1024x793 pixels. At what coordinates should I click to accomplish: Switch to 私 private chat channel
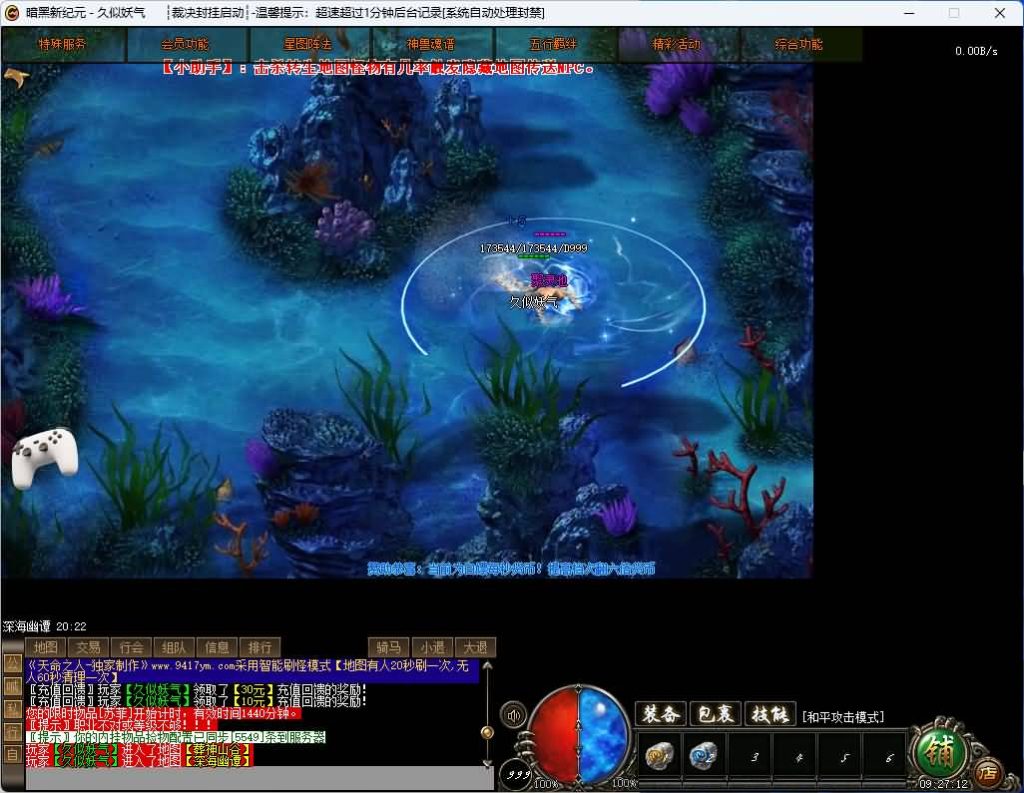click(12, 709)
